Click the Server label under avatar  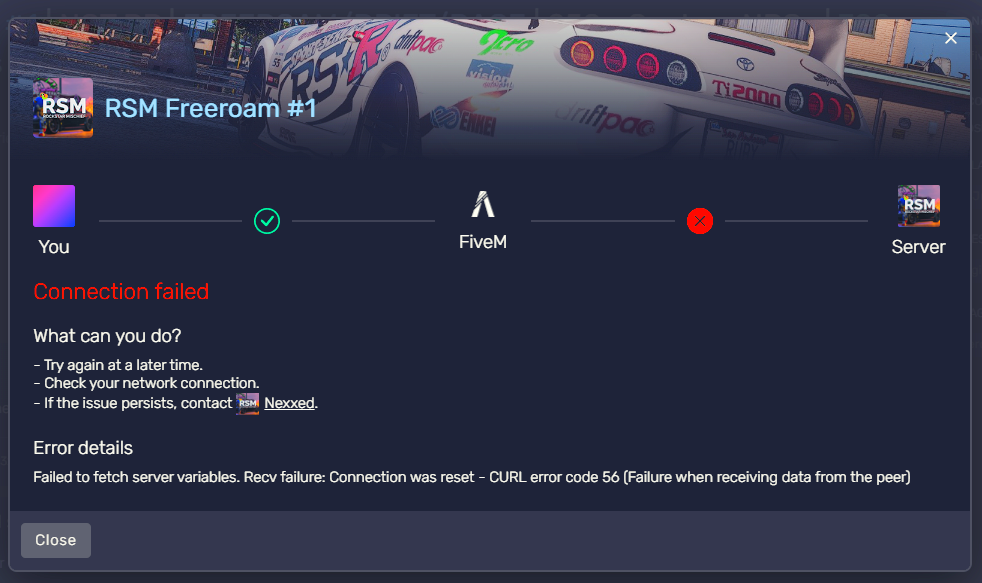coord(918,247)
